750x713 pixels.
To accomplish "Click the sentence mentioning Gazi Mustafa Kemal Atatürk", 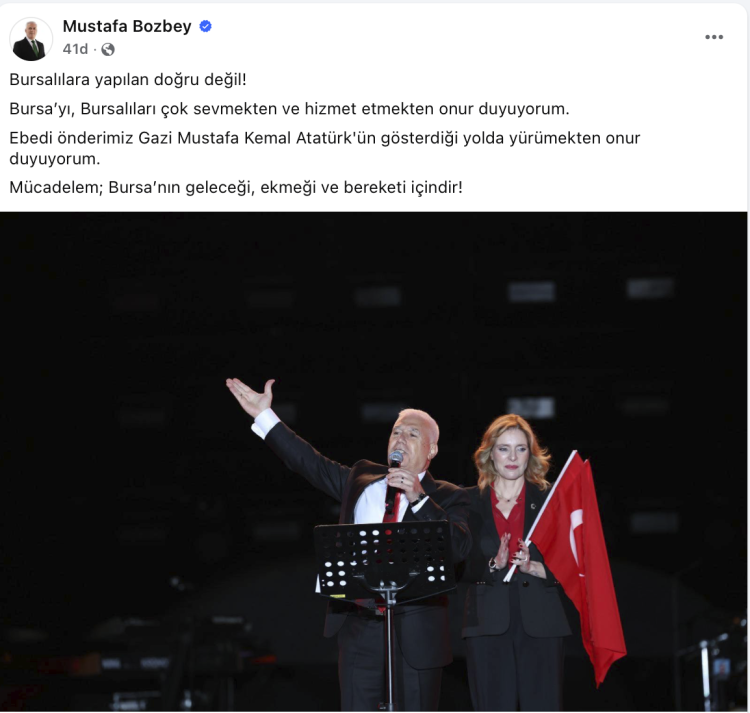I will click(325, 148).
